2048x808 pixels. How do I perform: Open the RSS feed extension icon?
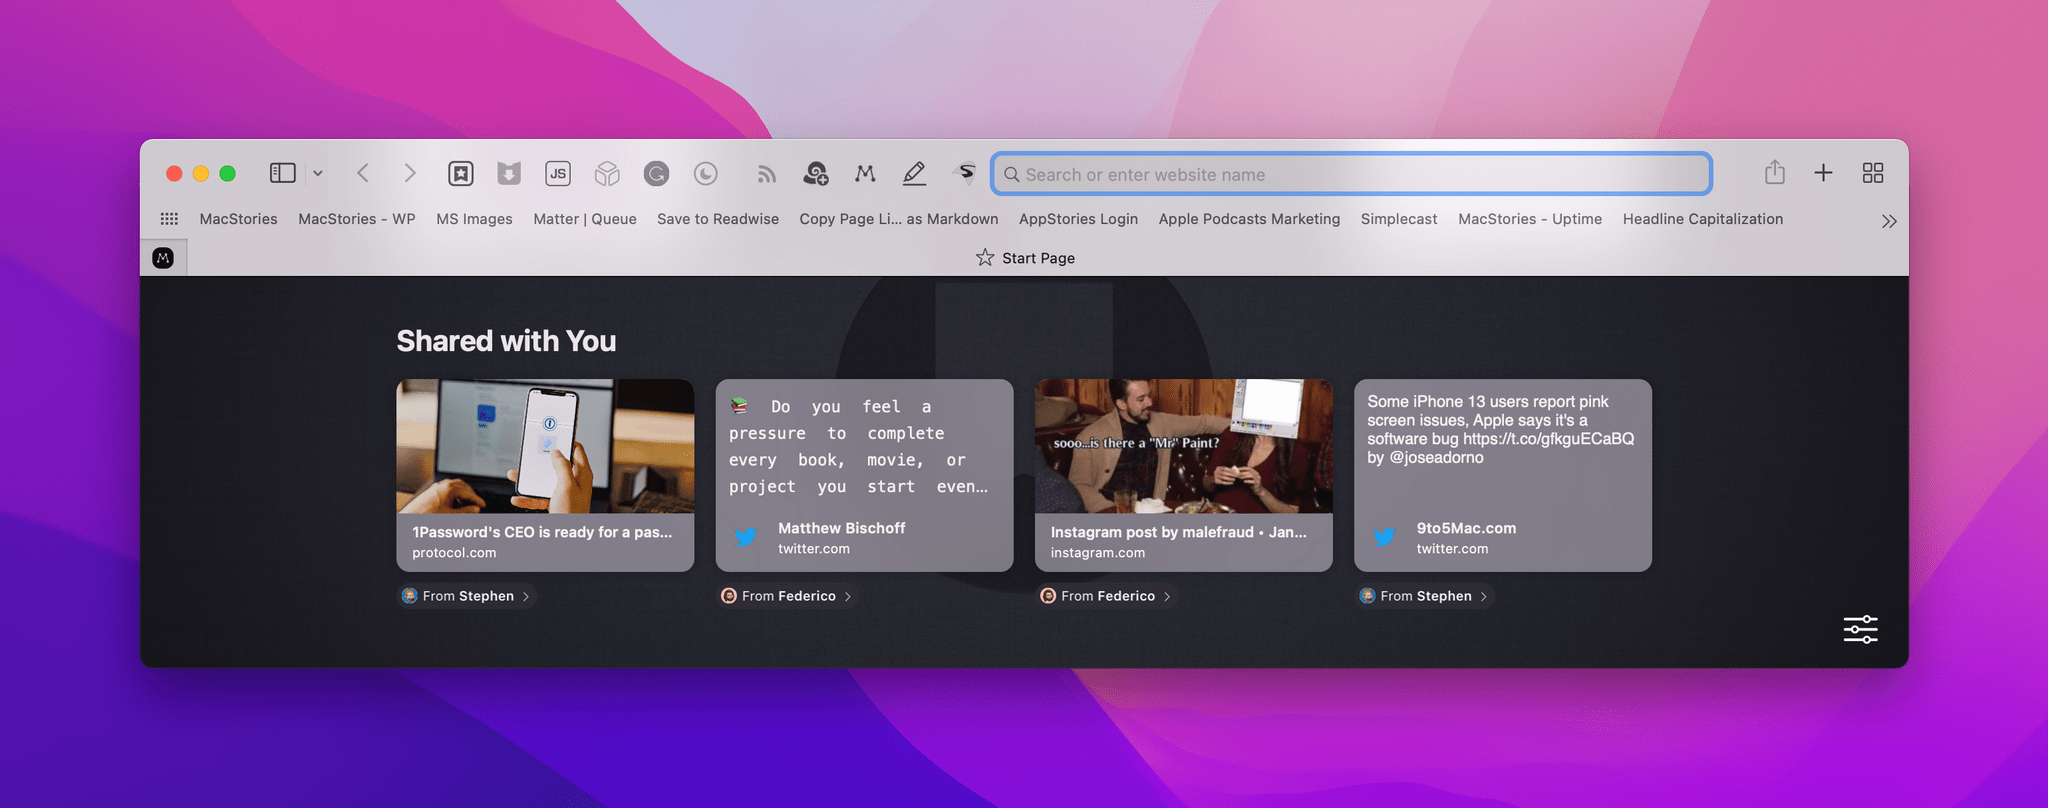coord(767,175)
